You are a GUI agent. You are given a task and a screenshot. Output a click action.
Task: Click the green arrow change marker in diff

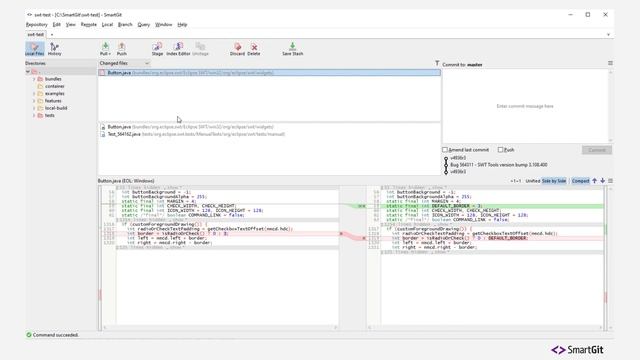click(362, 206)
